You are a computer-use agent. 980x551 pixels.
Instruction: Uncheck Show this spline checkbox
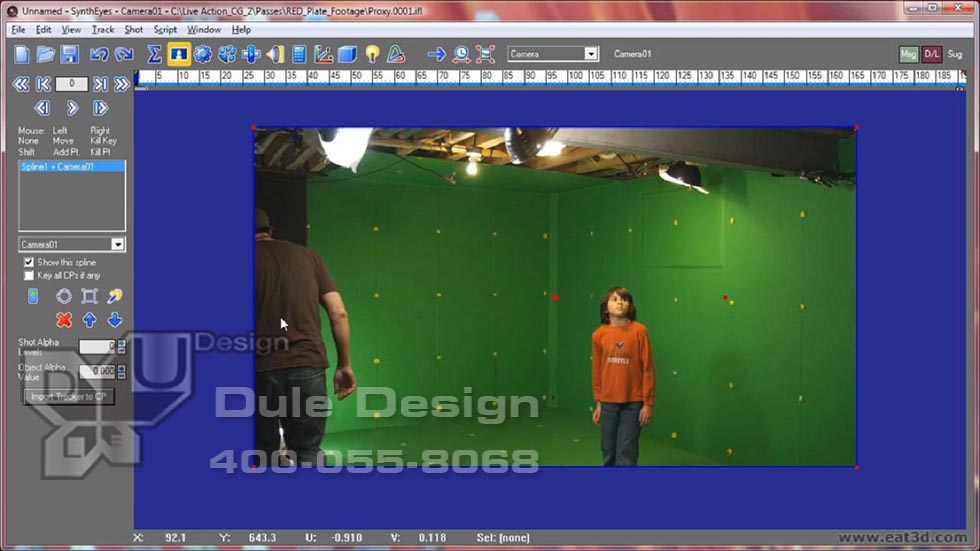(29, 262)
